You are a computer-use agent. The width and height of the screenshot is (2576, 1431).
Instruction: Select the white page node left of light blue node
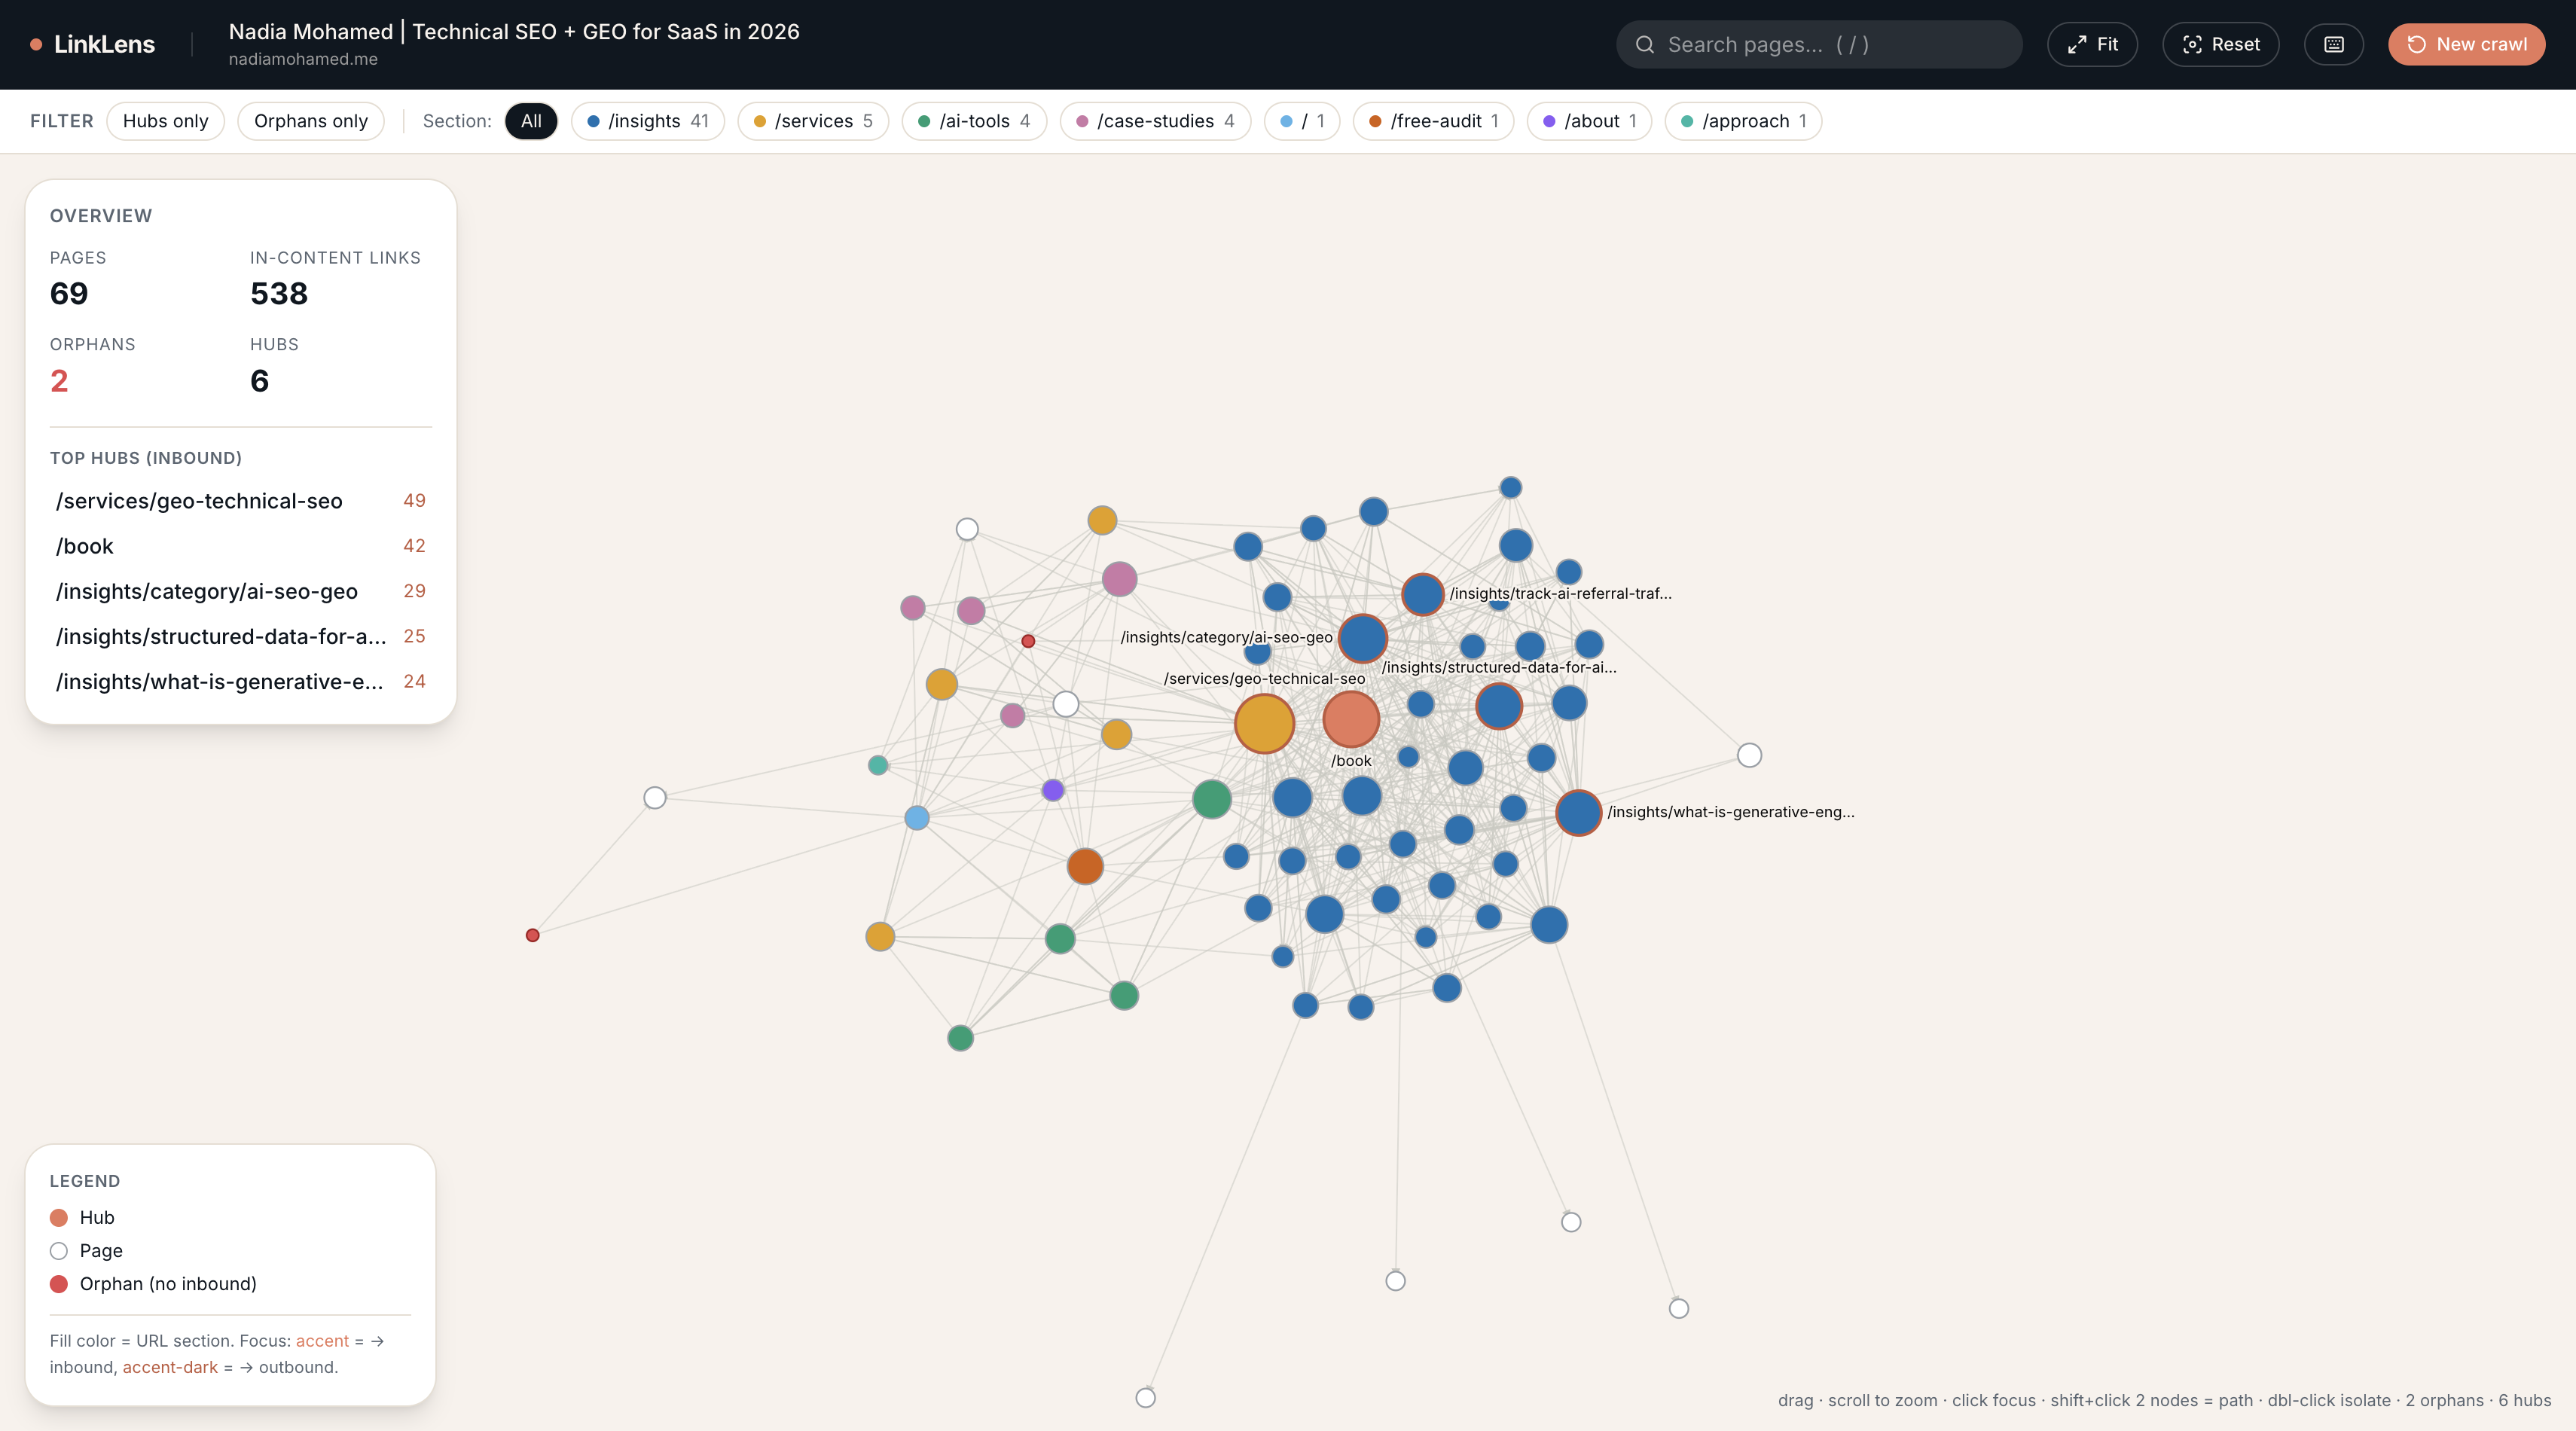[x=654, y=797]
